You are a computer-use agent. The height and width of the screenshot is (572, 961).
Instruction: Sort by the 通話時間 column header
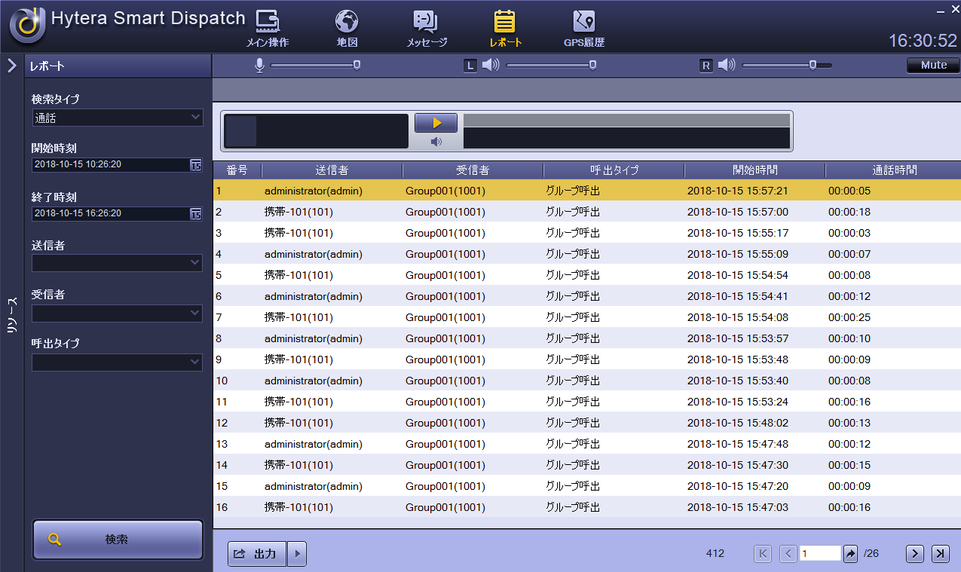coord(894,170)
